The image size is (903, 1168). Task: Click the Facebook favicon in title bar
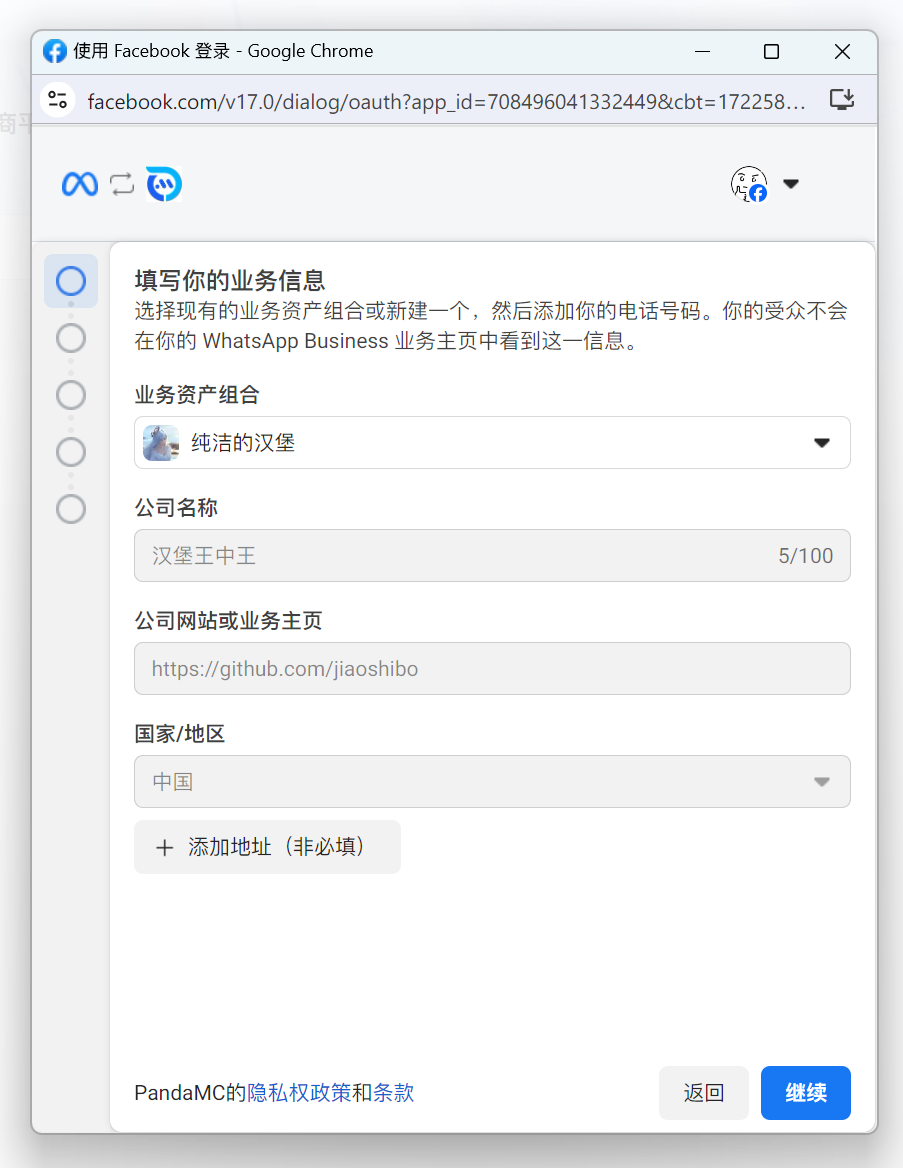tap(55, 51)
